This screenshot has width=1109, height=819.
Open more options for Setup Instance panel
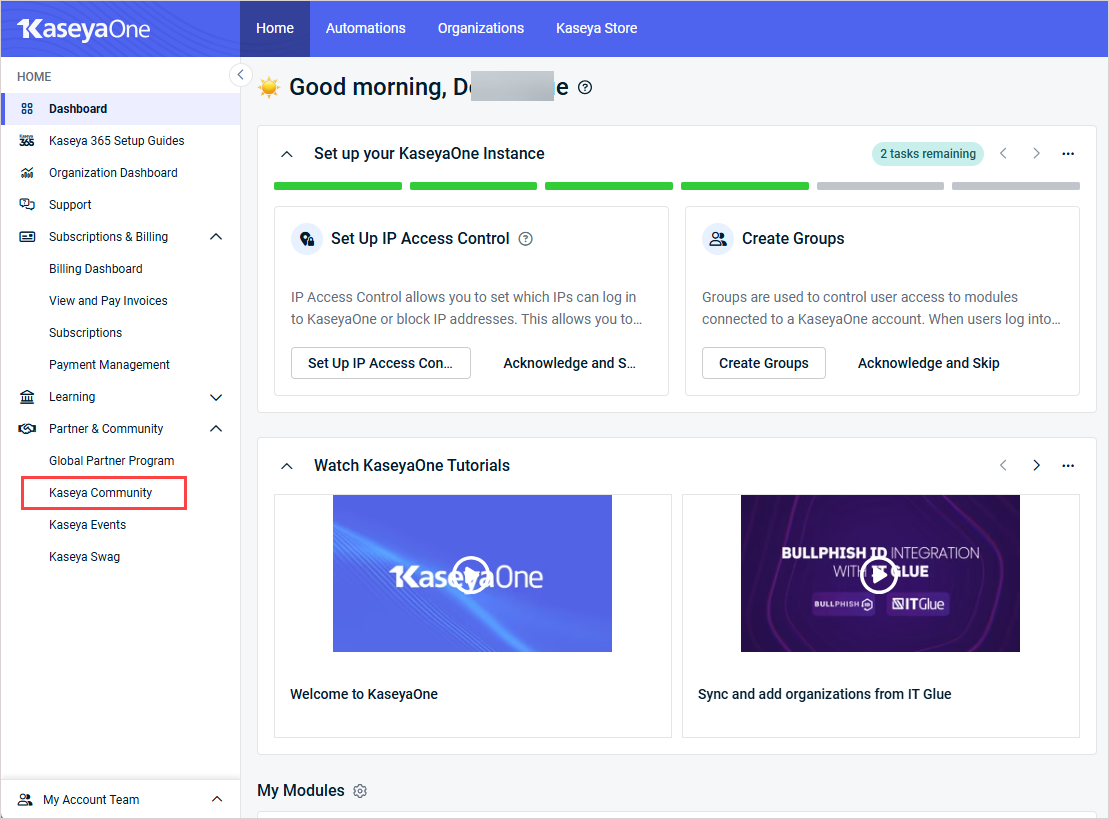[x=1068, y=154]
